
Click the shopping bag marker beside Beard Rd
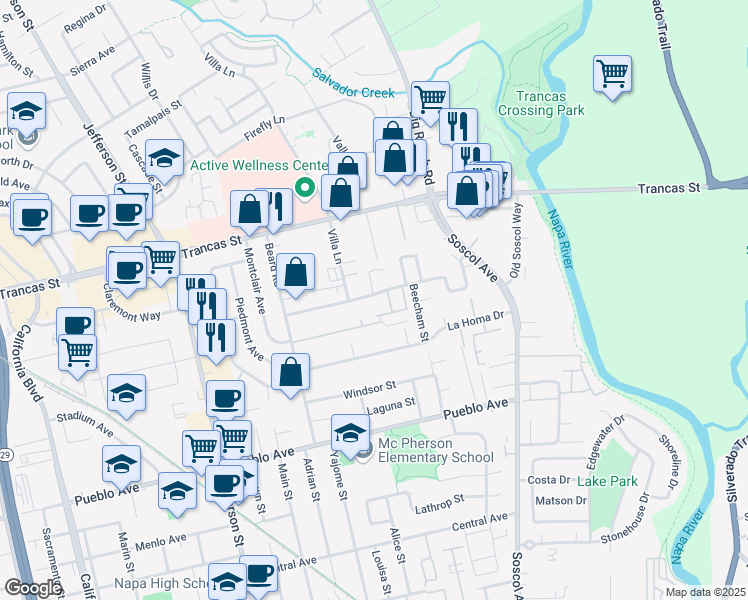(295, 273)
